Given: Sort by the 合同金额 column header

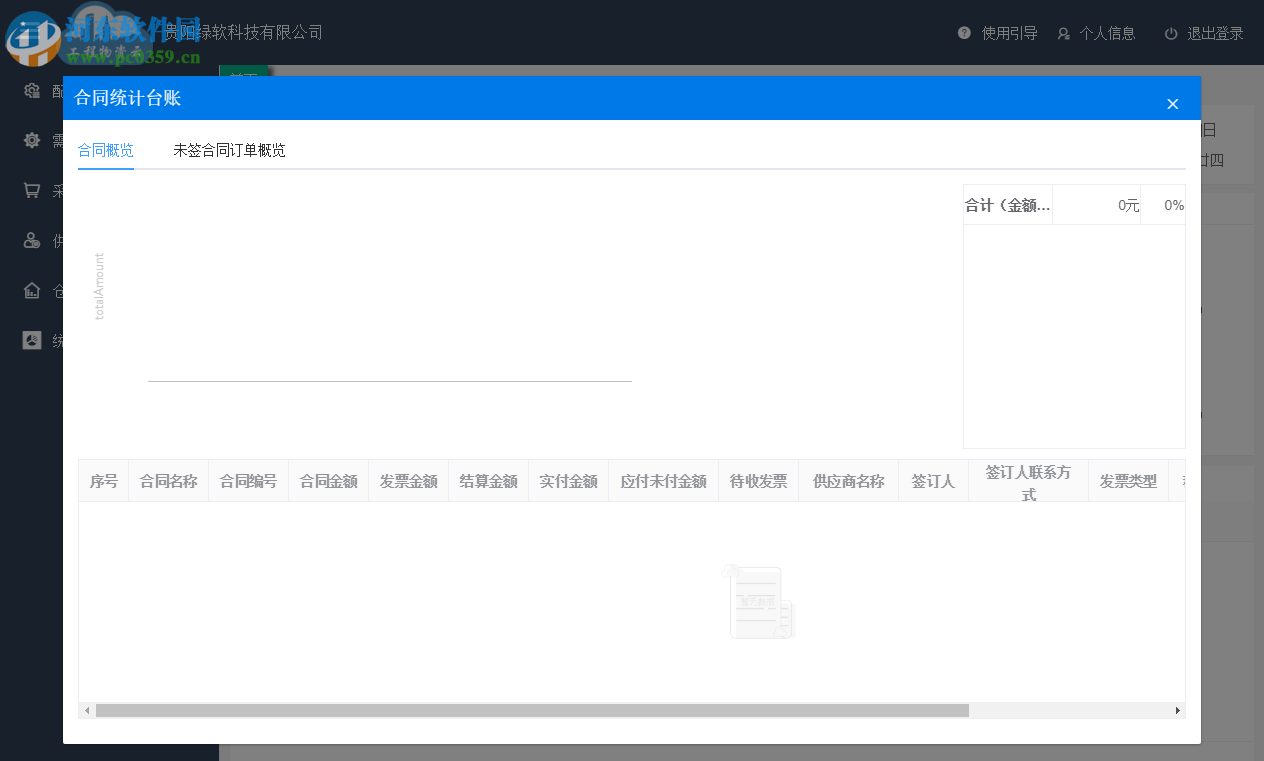Looking at the screenshot, I should tap(328, 480).
